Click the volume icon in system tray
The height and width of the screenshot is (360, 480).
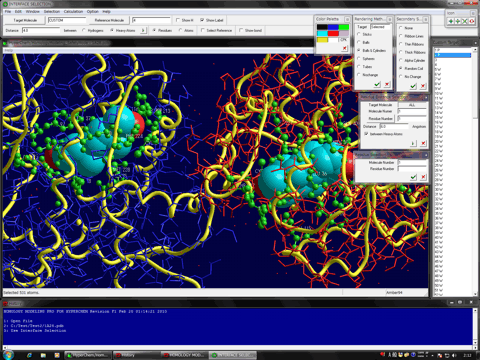tap(455, 355)
